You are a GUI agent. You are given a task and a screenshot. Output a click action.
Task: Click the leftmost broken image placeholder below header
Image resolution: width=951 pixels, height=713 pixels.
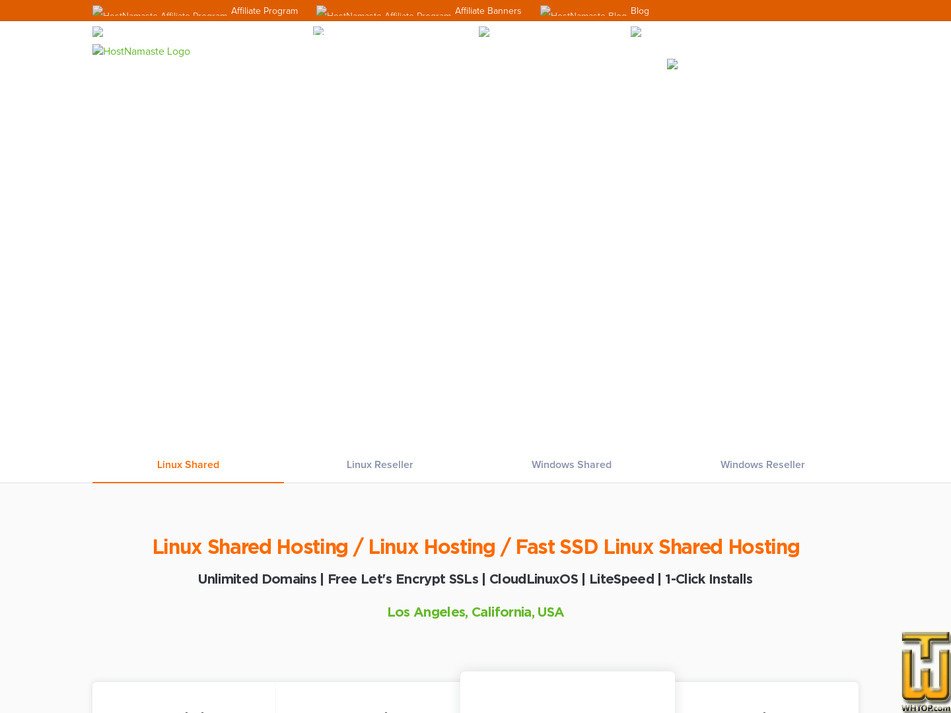pos(96,31)
